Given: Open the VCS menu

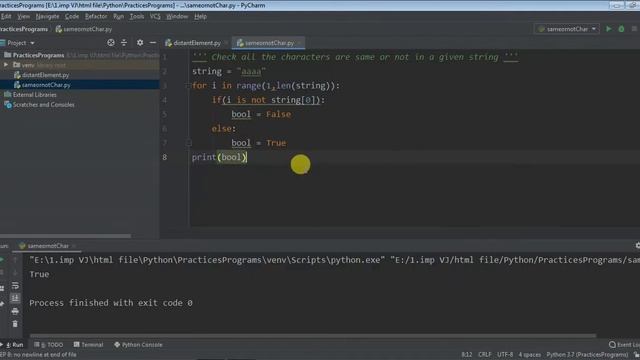Looking at the screenshot, I should pos(155,16).
